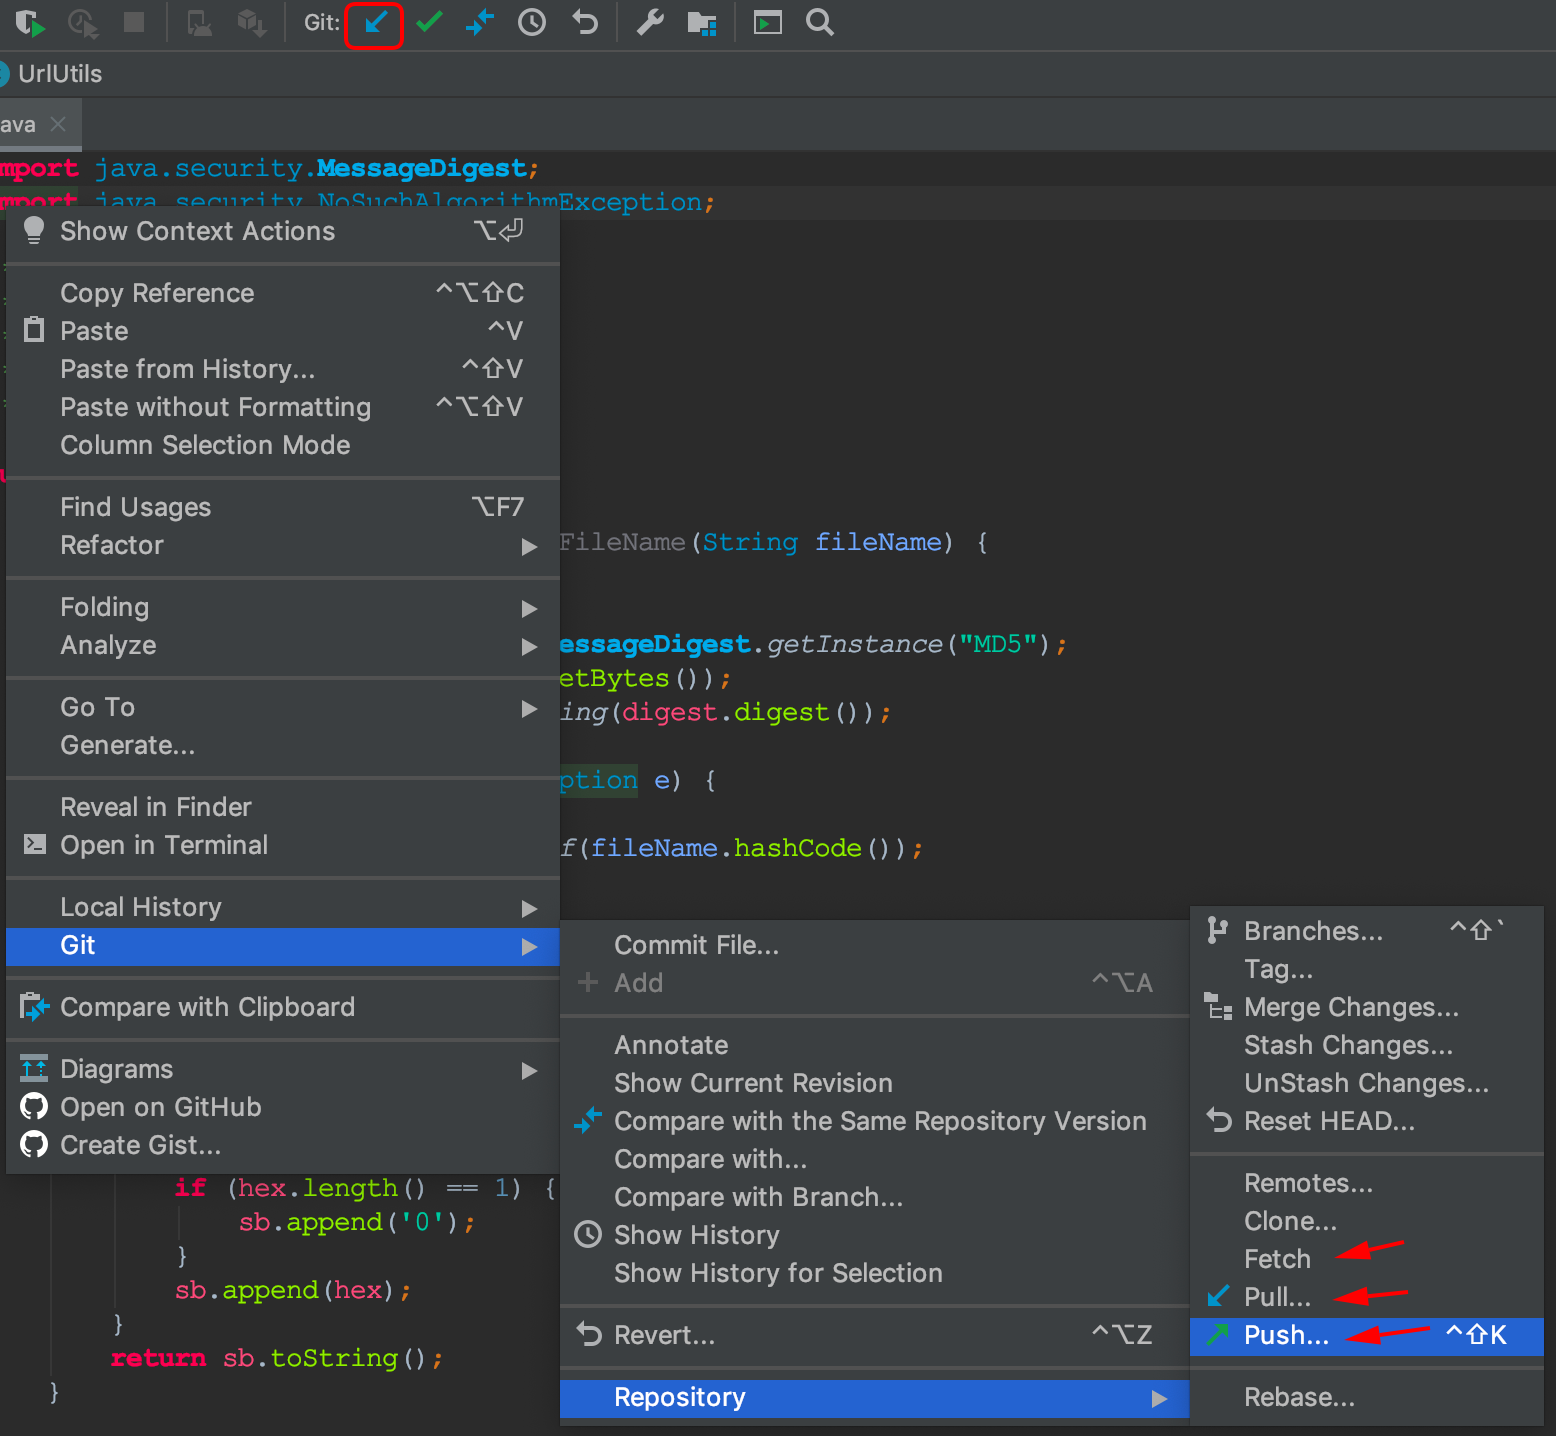
Task: Choose Create Gist...
Action: coord(283,1145)
